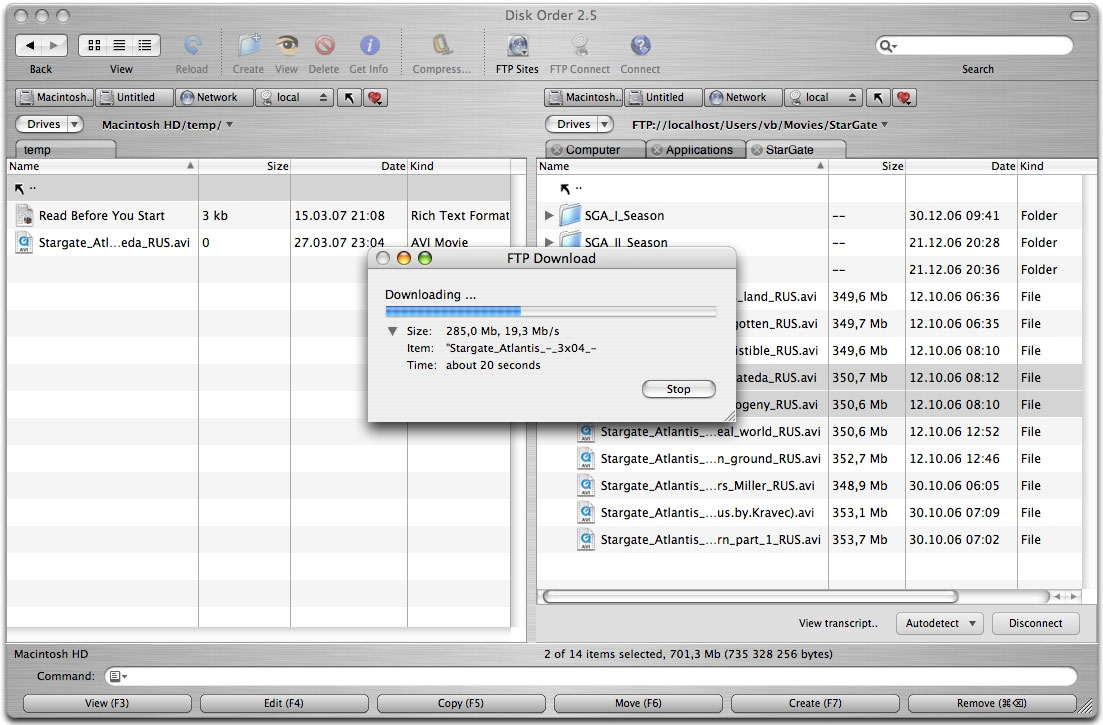Open right panel Drives dropdown
Image resolution: width=1103 pixels, height=725 pixels.
(x=579, y=124)
